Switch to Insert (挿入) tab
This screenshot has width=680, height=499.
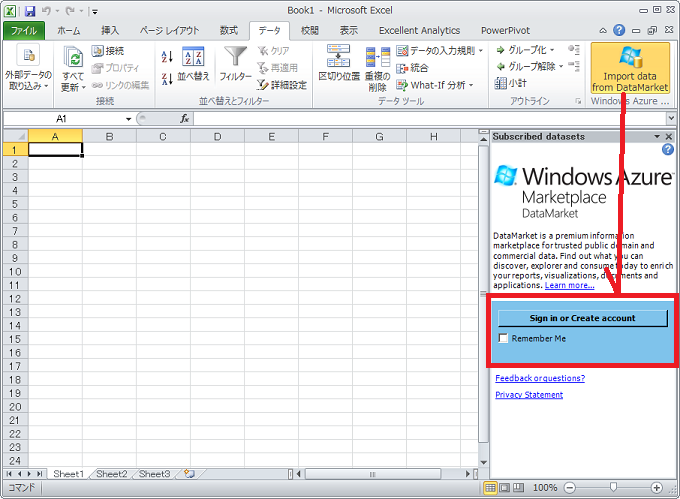[110, 30]
